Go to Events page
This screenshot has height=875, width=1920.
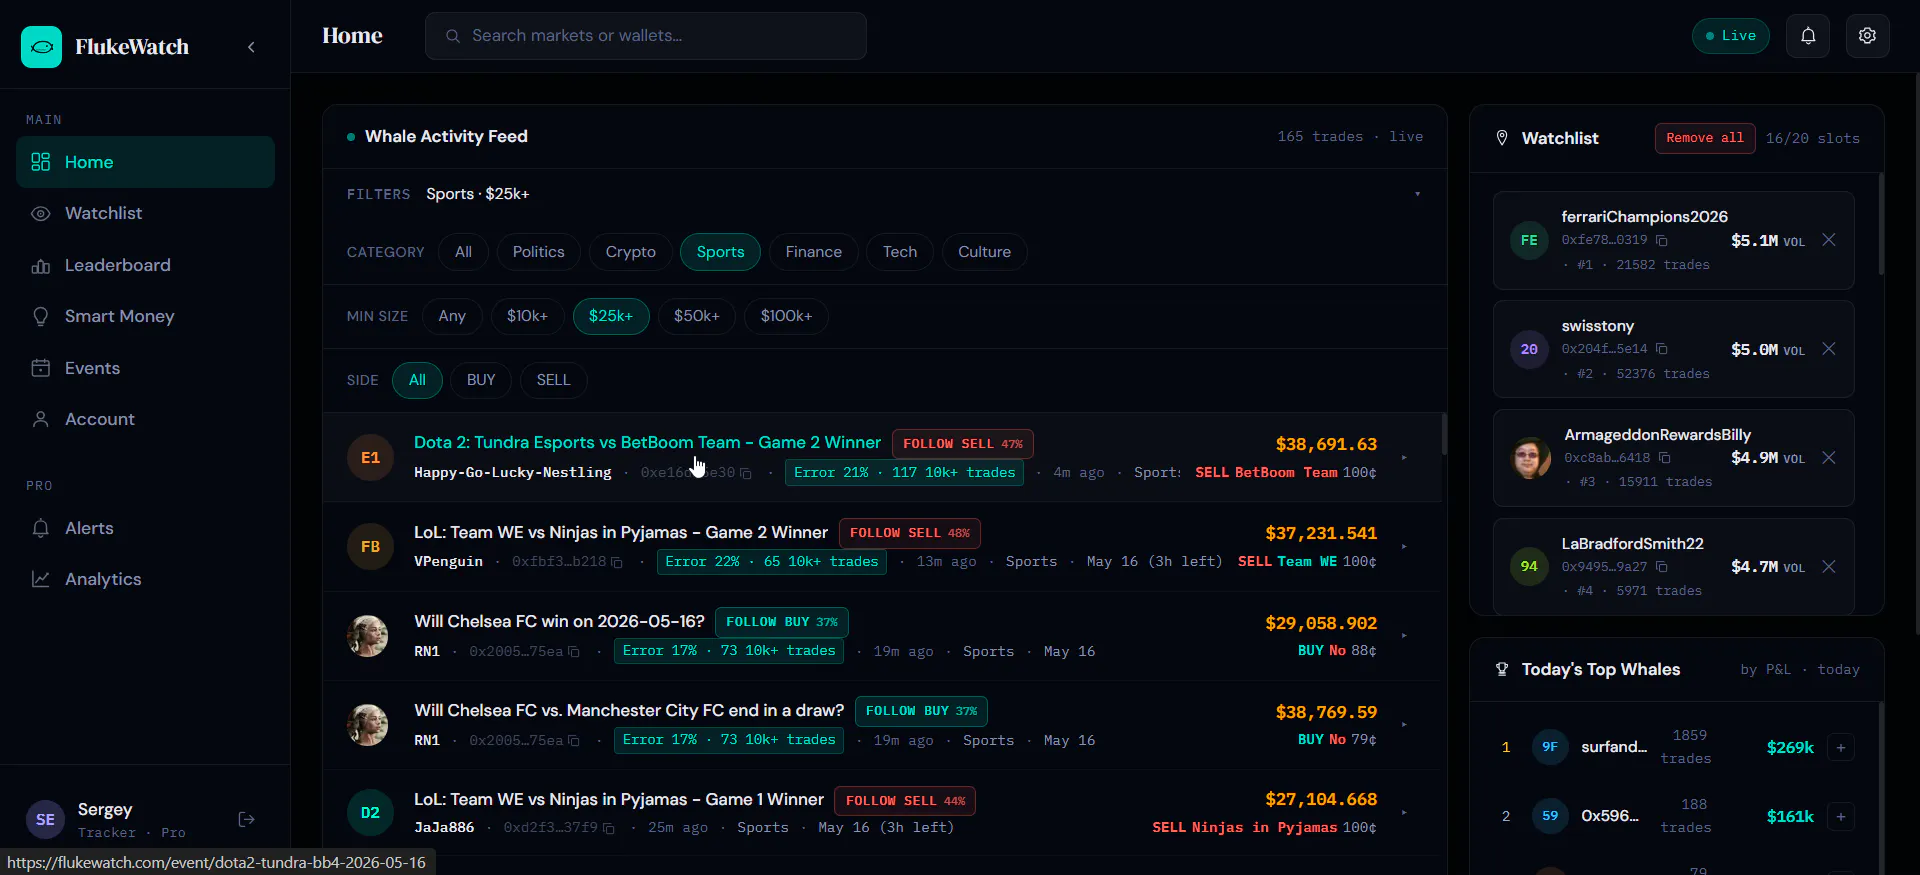[145, 368]
